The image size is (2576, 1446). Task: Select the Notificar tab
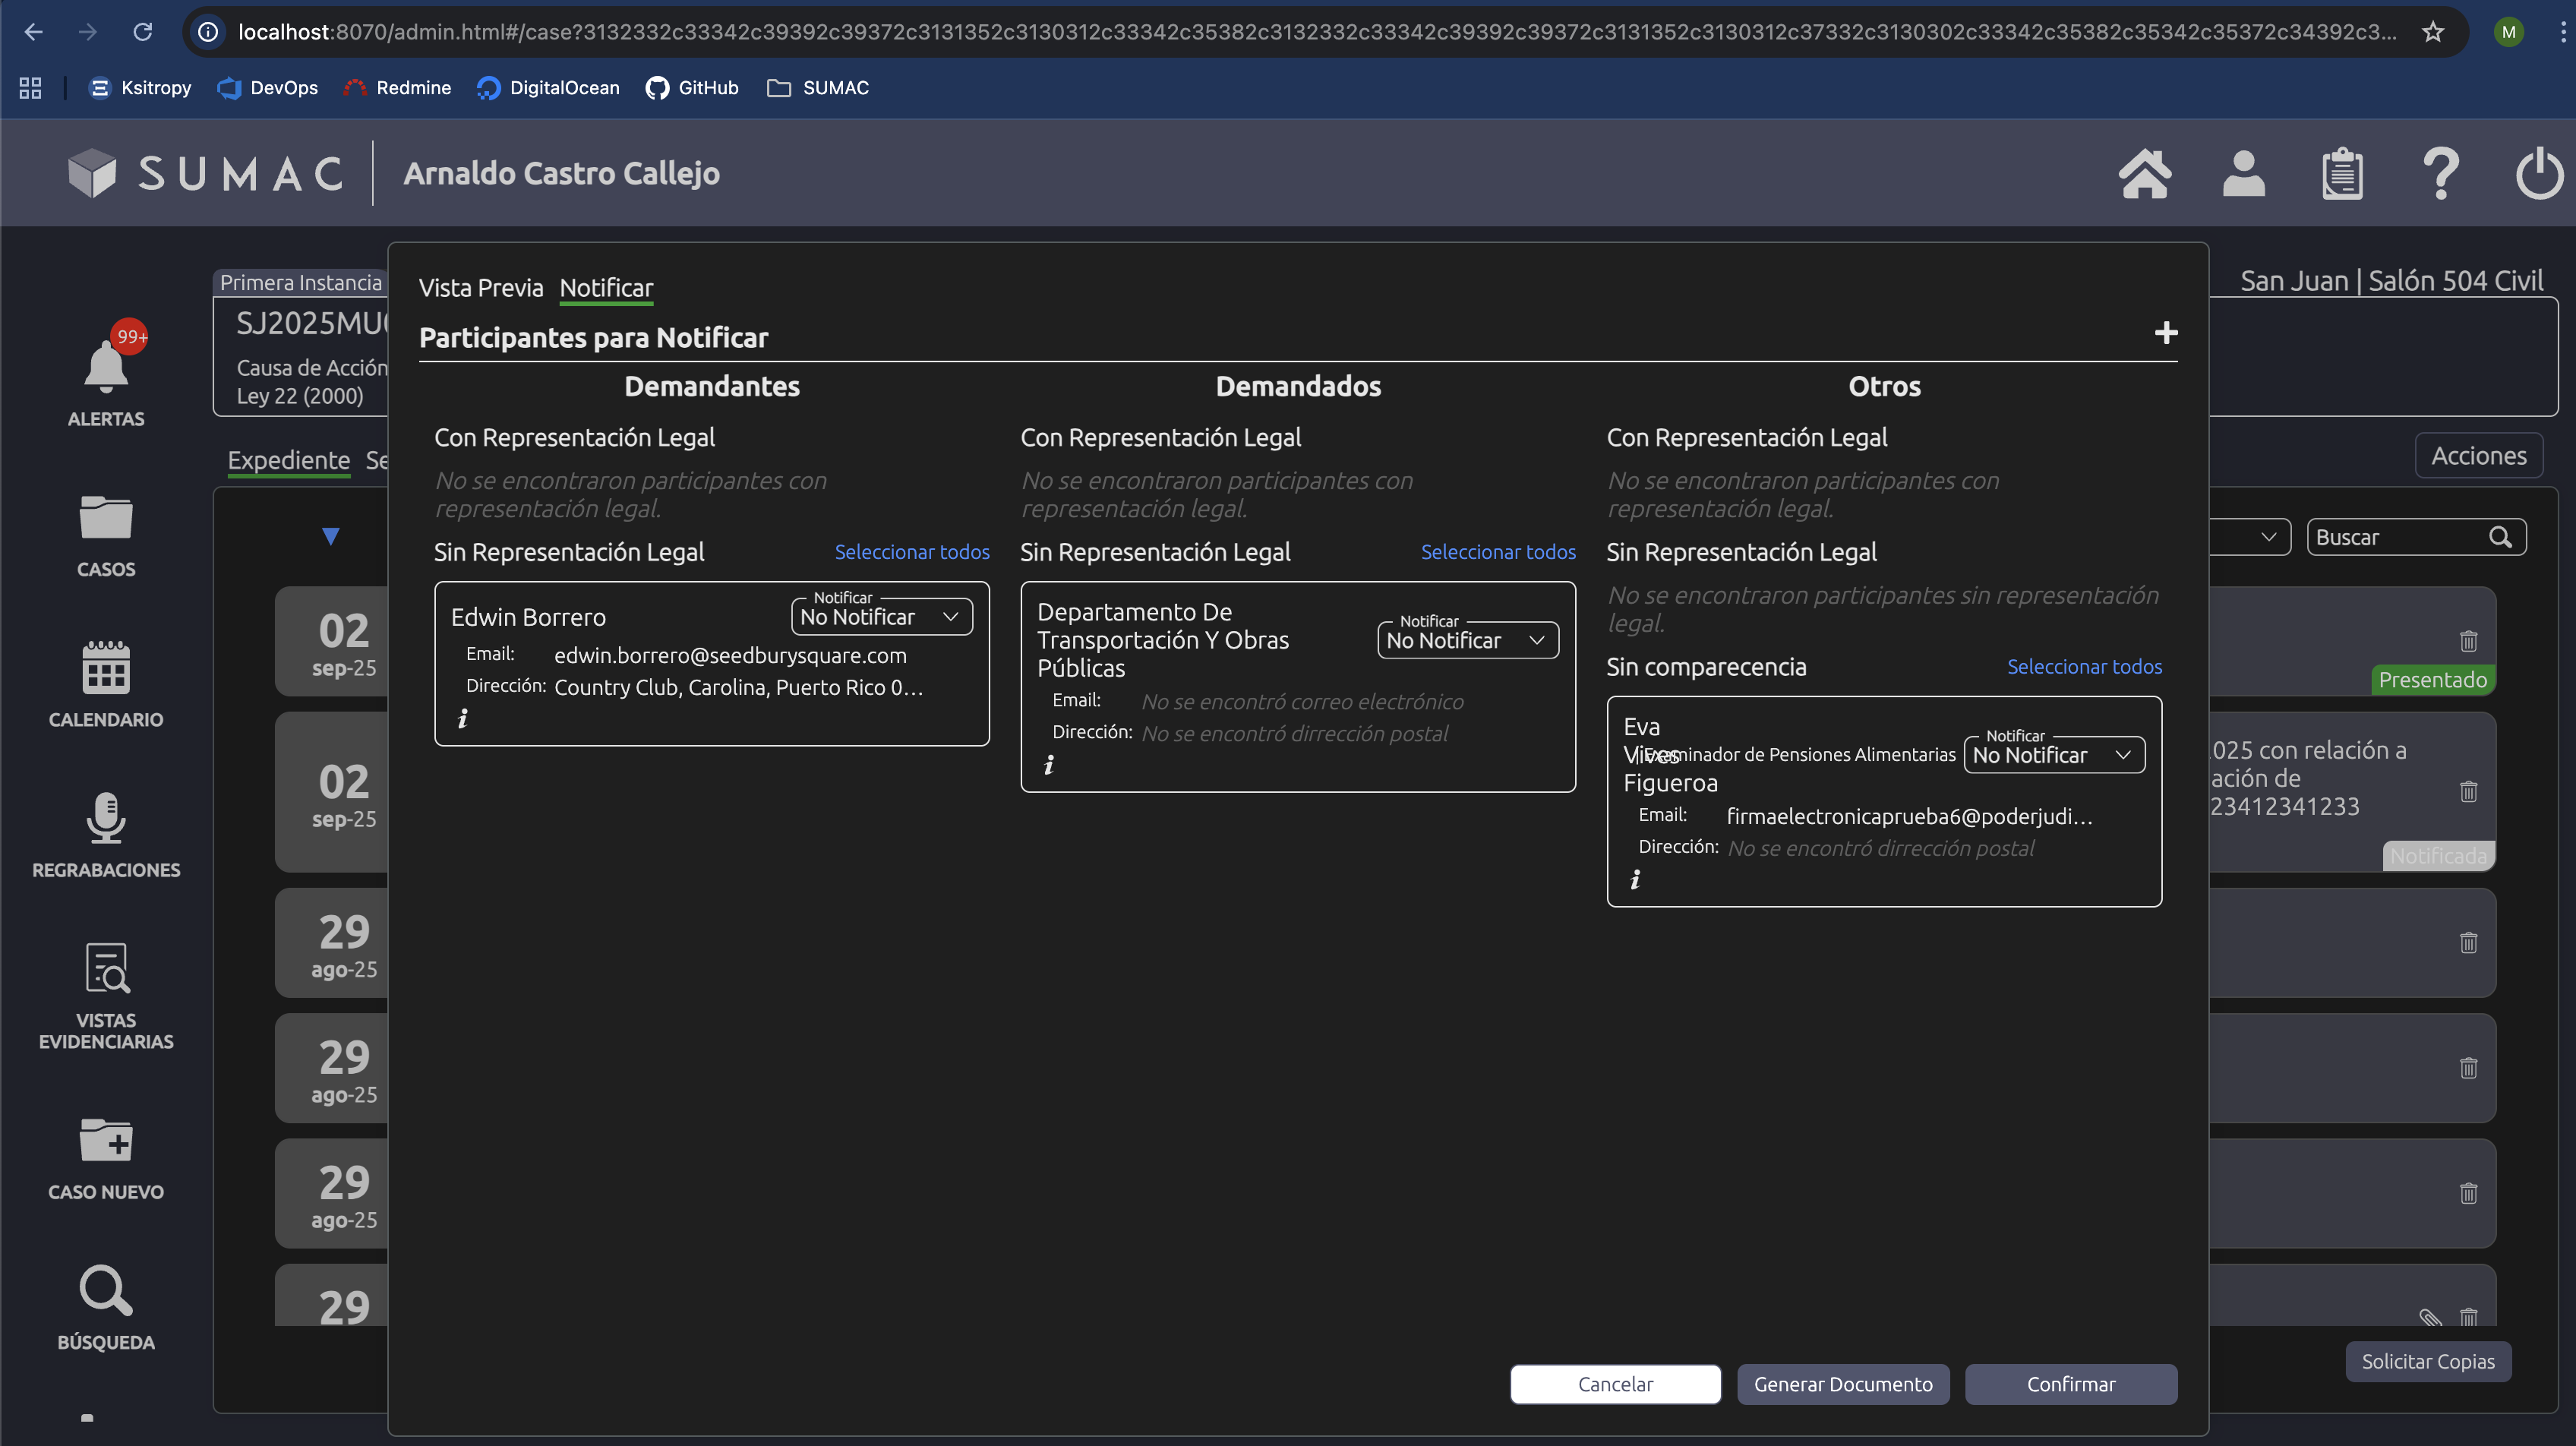[606, 288]
